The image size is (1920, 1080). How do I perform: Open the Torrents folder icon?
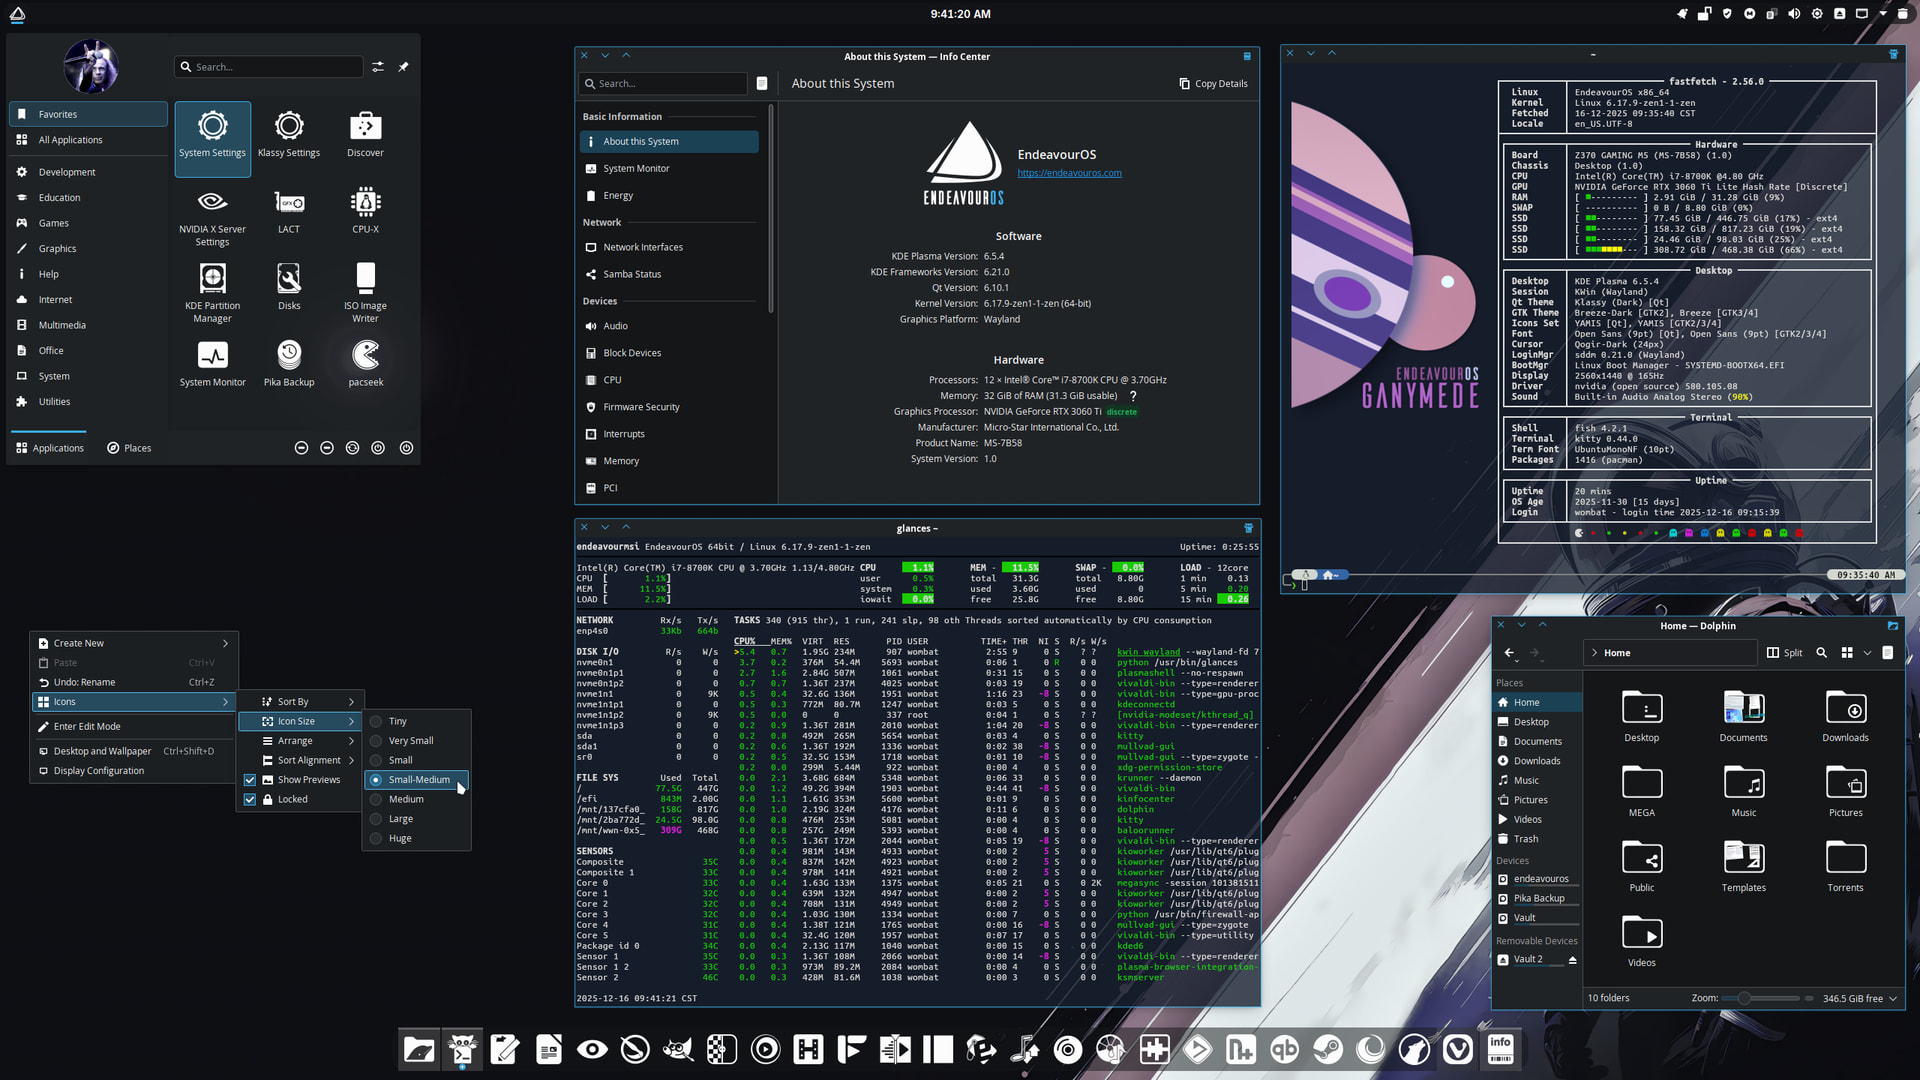click(1845, 859)
